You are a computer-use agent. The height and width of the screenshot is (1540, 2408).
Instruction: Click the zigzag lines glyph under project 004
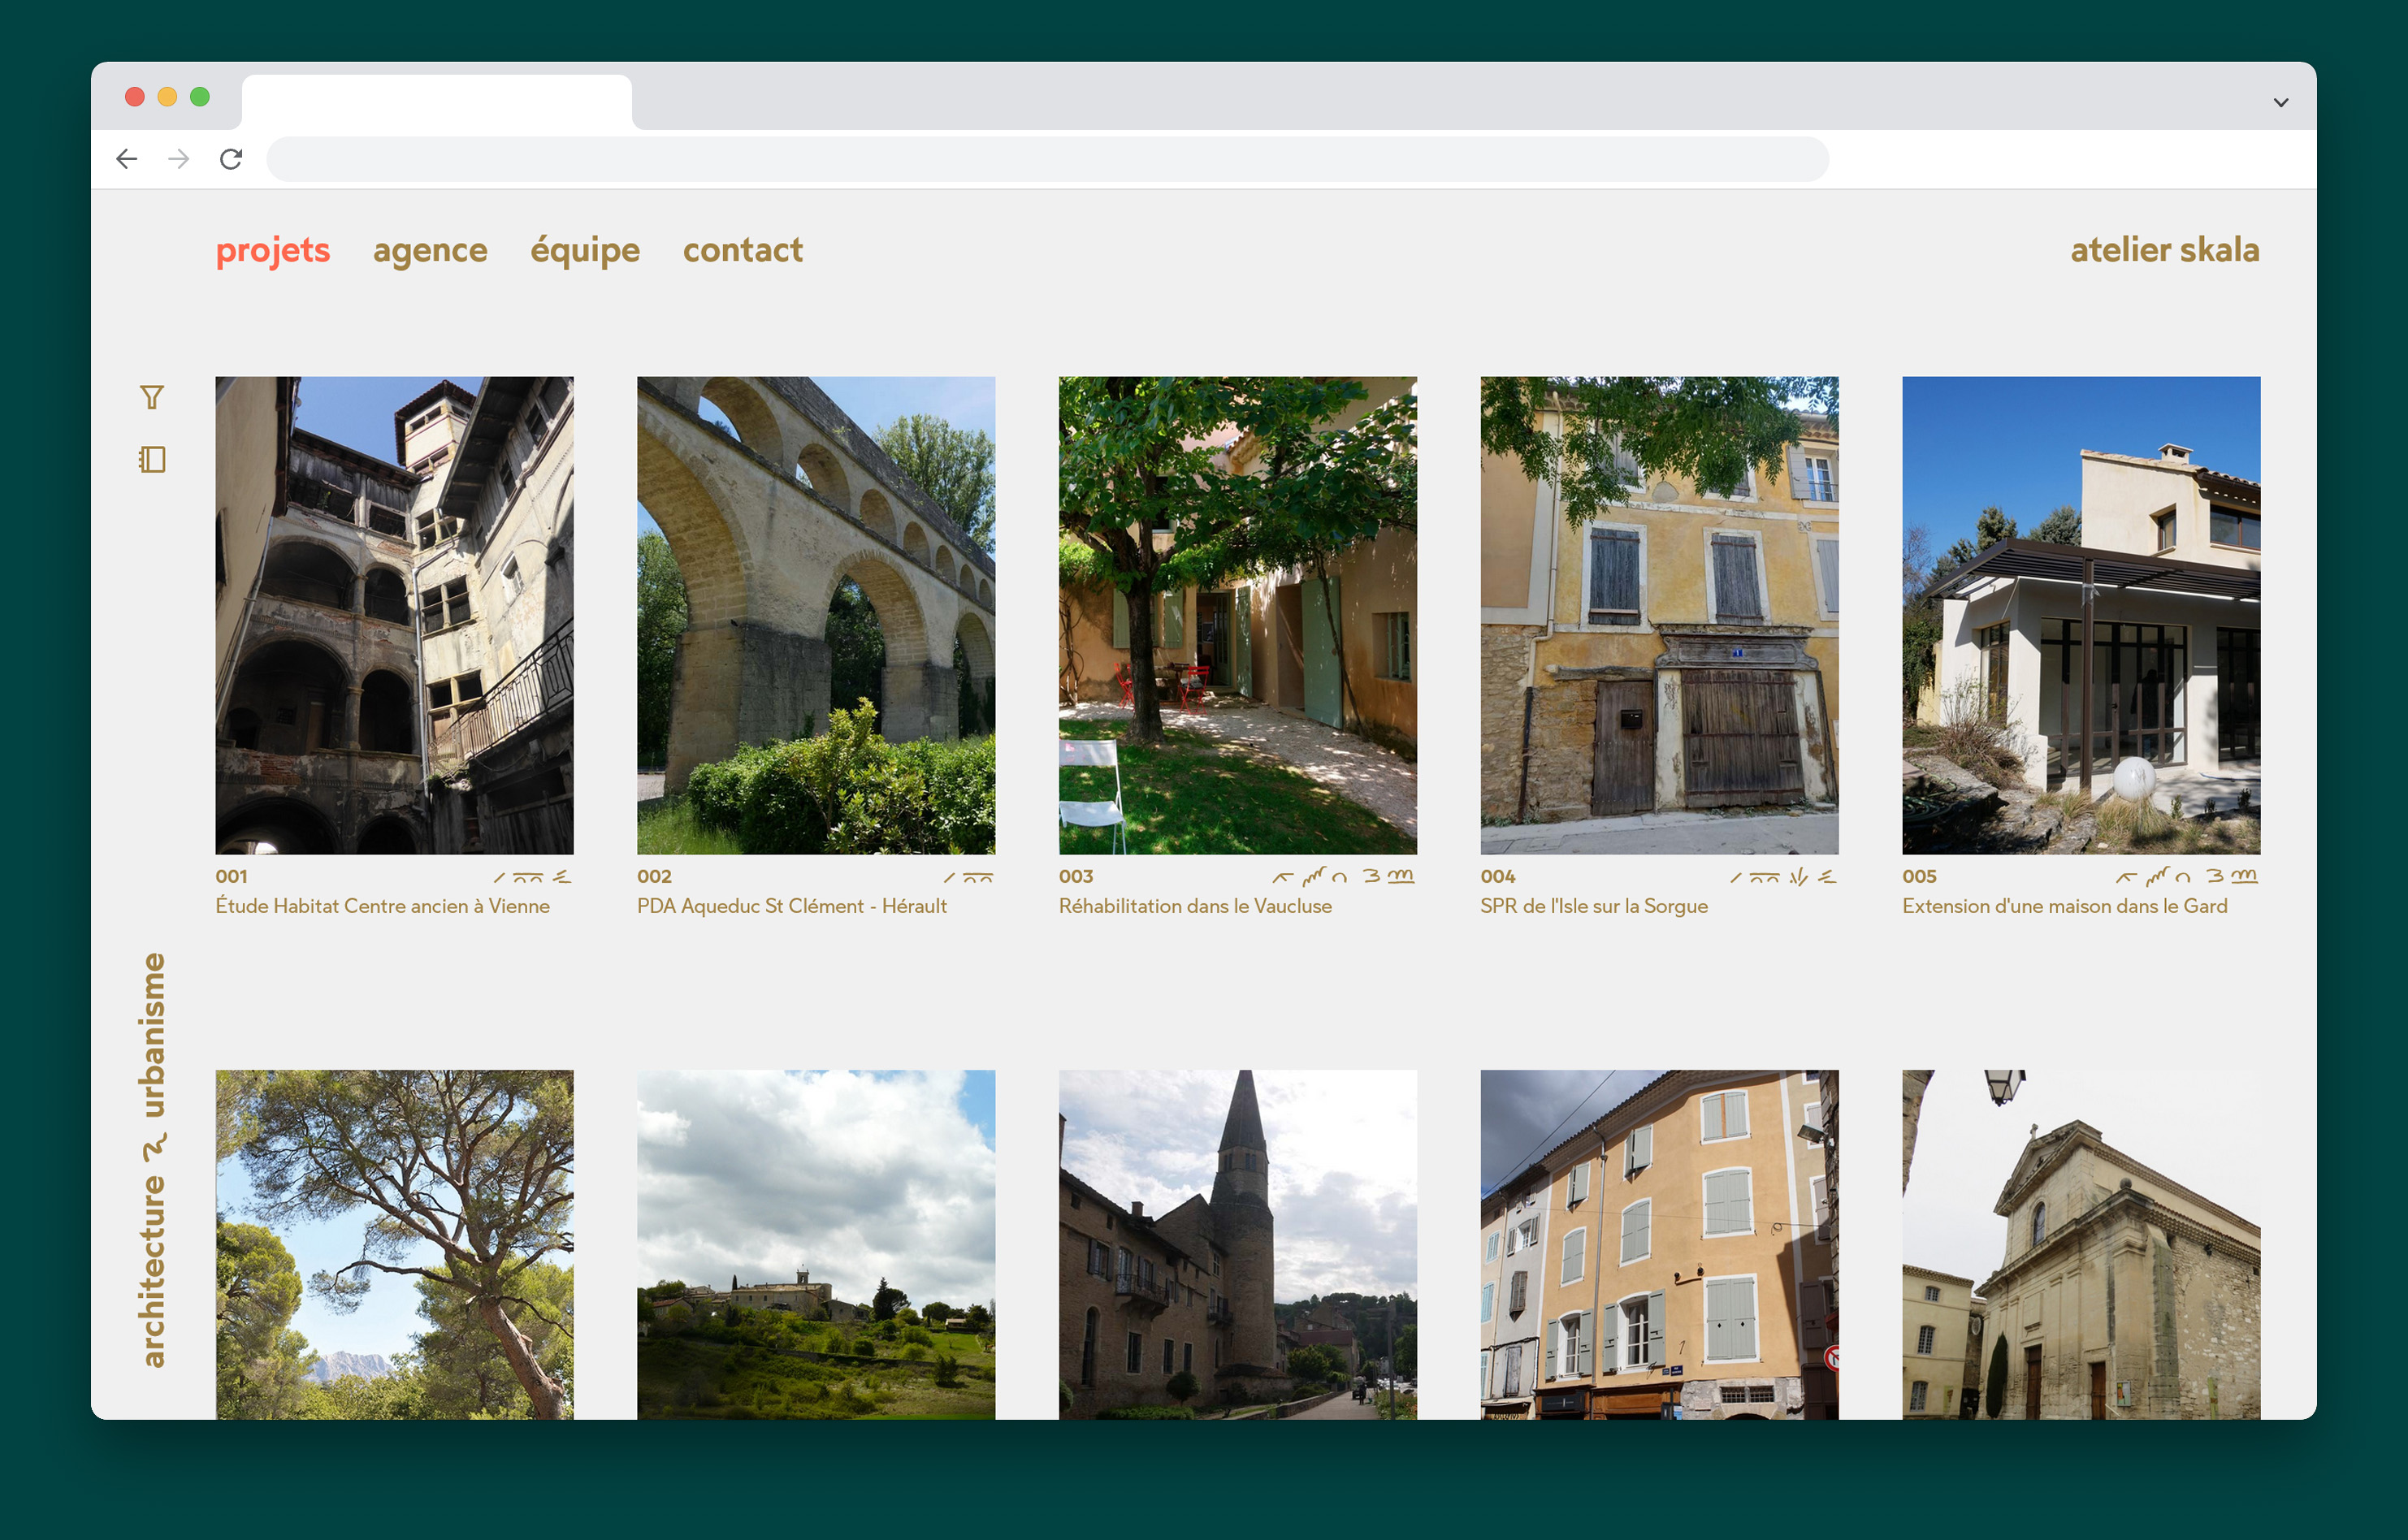click(x=1827, y=877)
